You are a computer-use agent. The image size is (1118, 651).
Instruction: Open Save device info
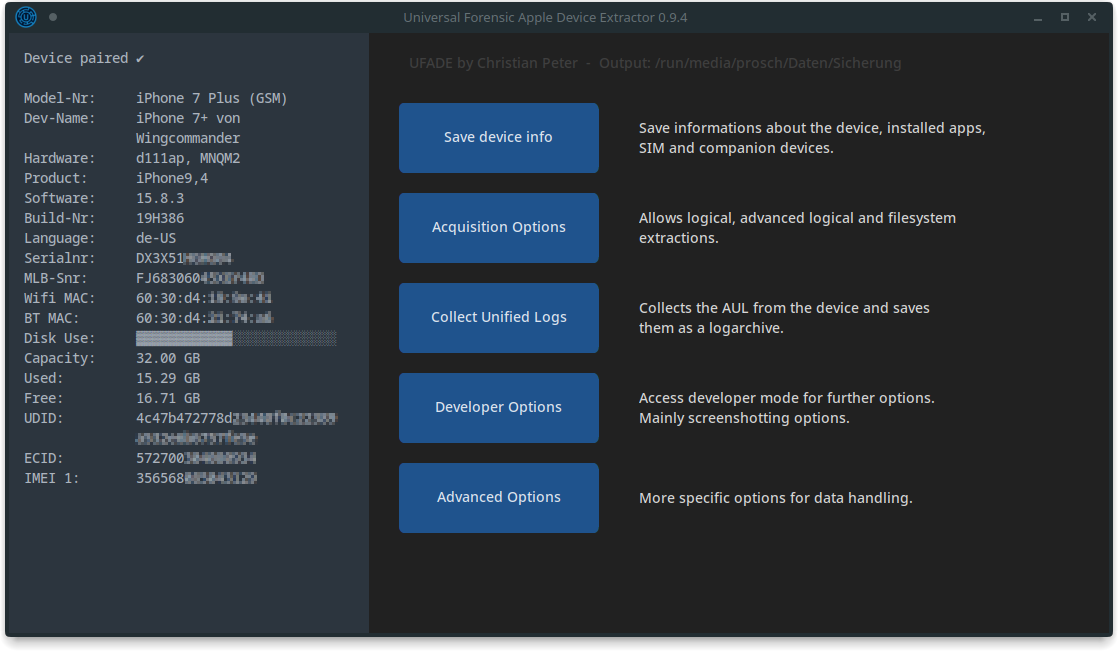tap(498, 137)
